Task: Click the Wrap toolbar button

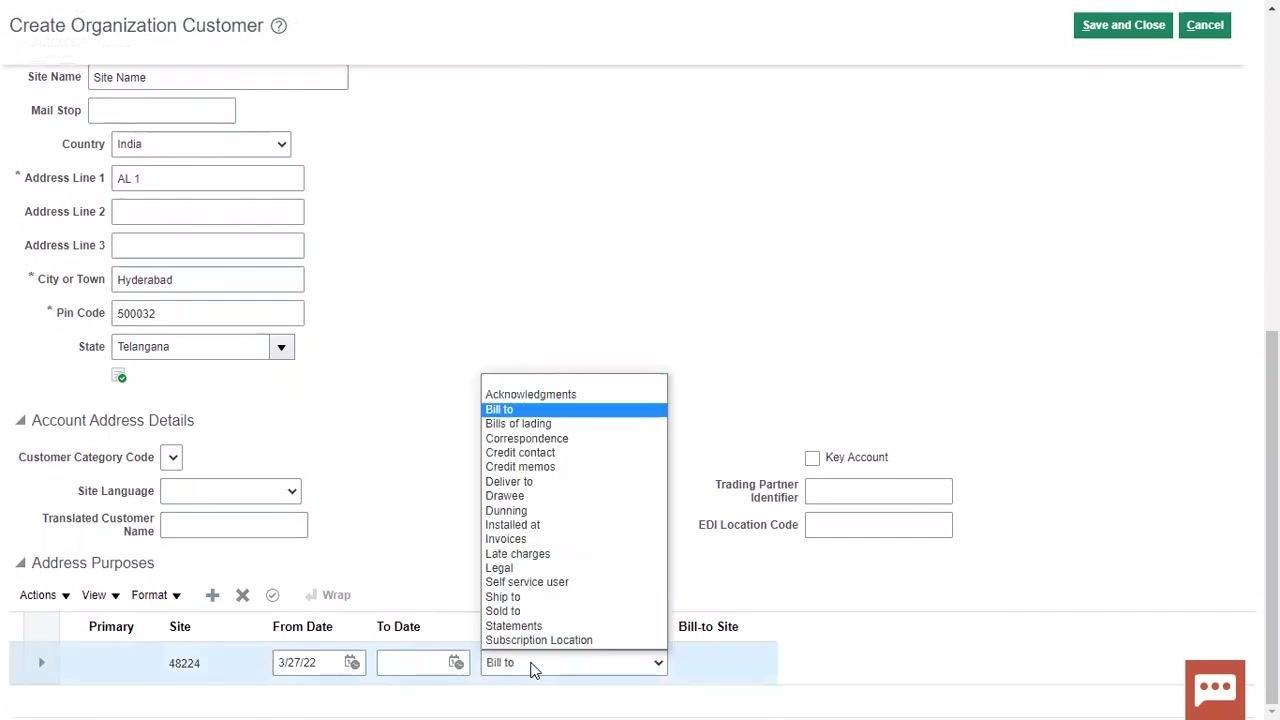Action: pos(328,595)
